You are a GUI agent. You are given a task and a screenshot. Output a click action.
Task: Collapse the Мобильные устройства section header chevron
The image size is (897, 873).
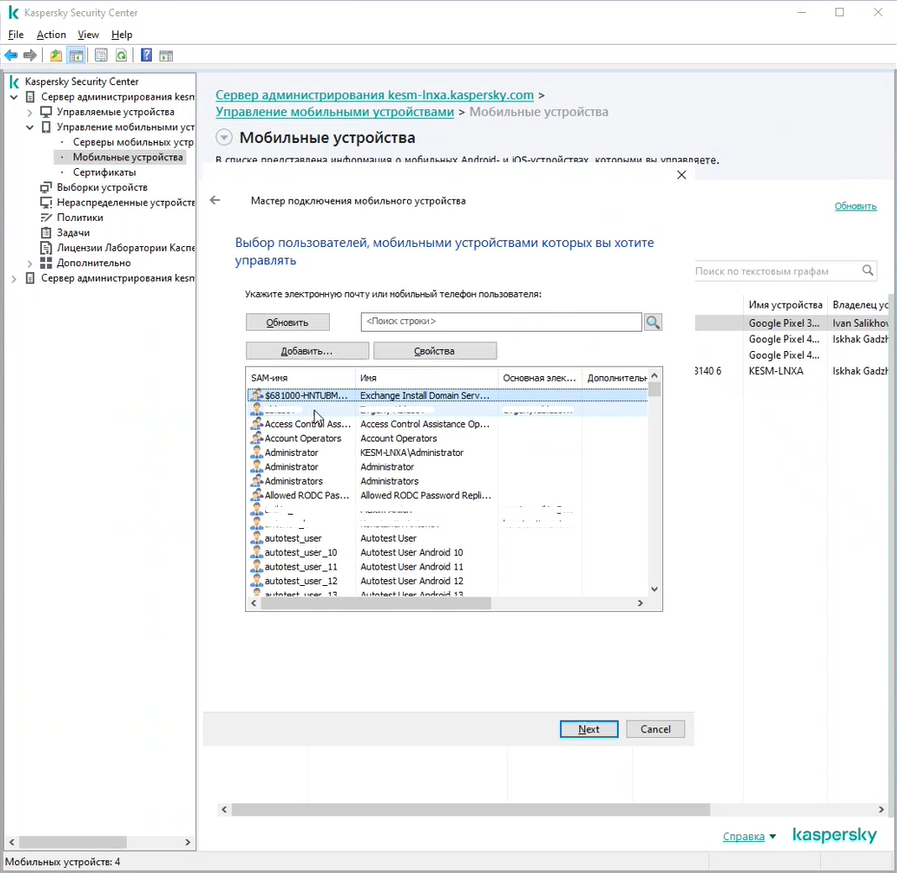tap(224, 138)
